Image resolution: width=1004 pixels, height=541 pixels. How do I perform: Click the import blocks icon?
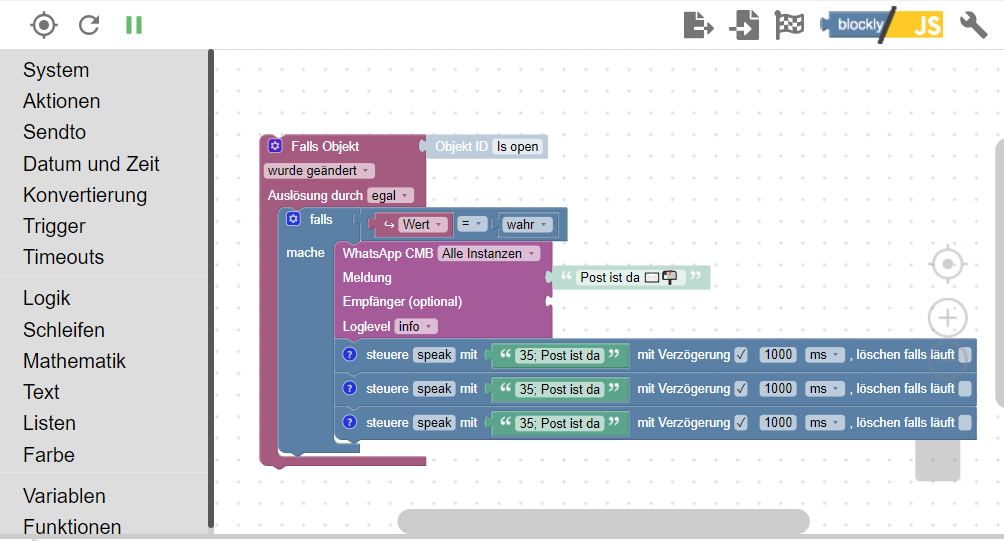click(x=744, y=25)
